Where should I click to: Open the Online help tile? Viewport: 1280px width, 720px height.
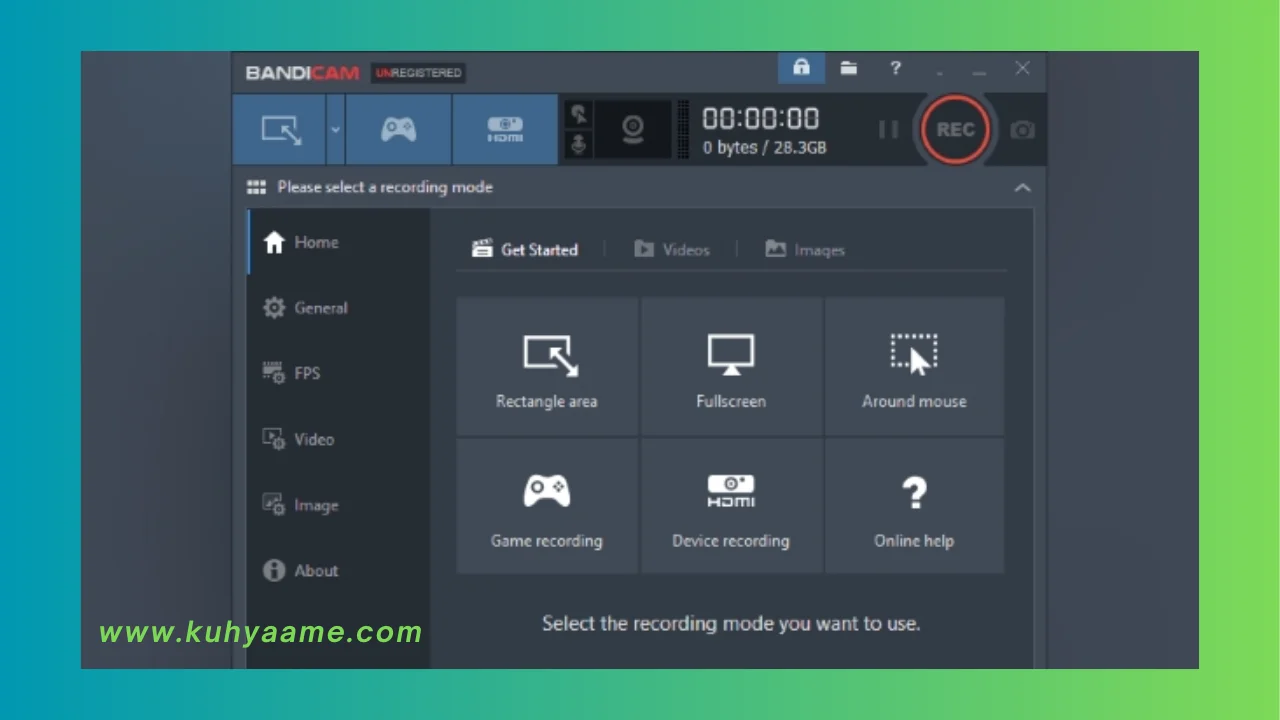(x=914, y=505)
